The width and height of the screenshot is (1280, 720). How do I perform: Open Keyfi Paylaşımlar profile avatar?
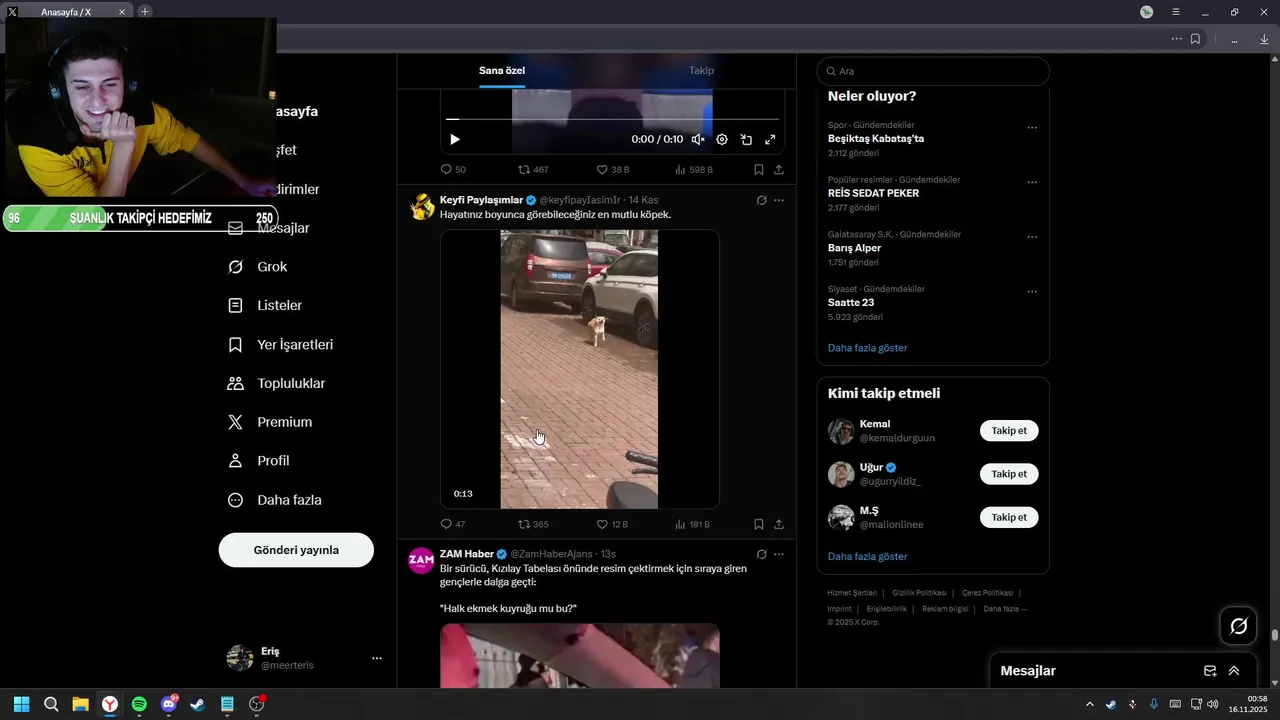coord(422,207)
